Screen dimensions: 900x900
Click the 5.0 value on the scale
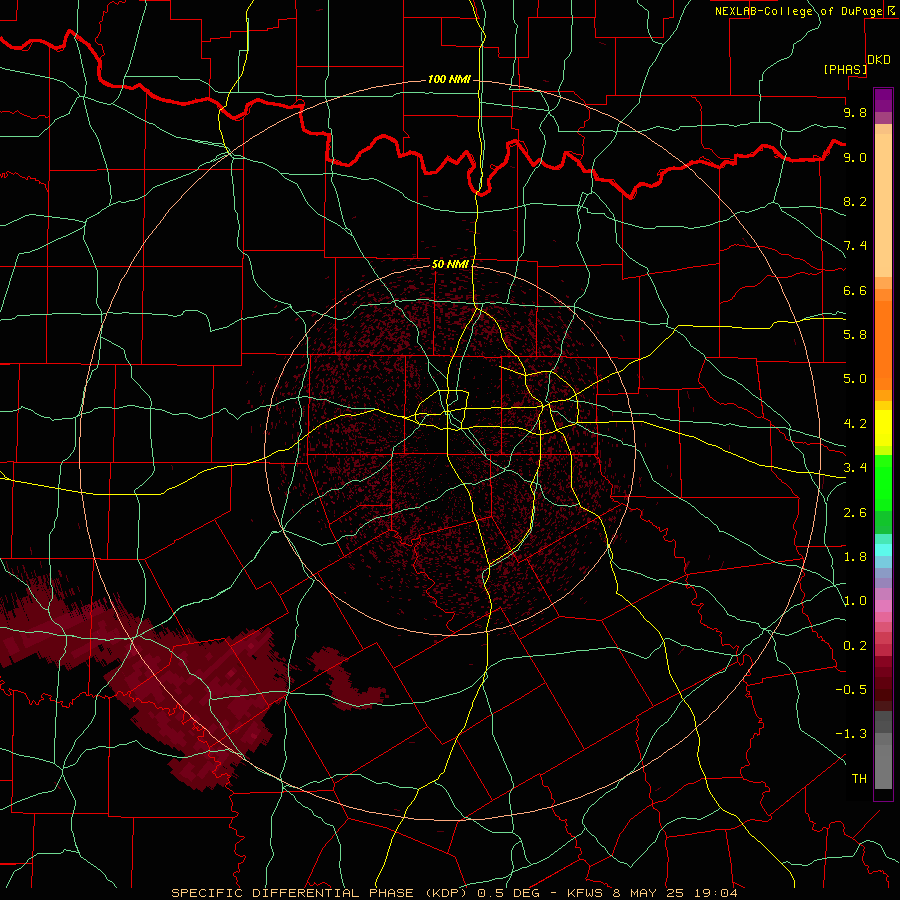855,379
